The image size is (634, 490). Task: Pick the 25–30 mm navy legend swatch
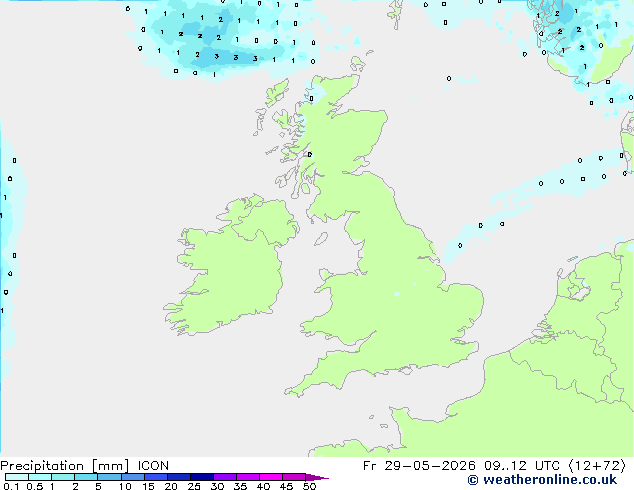point(202,477)
